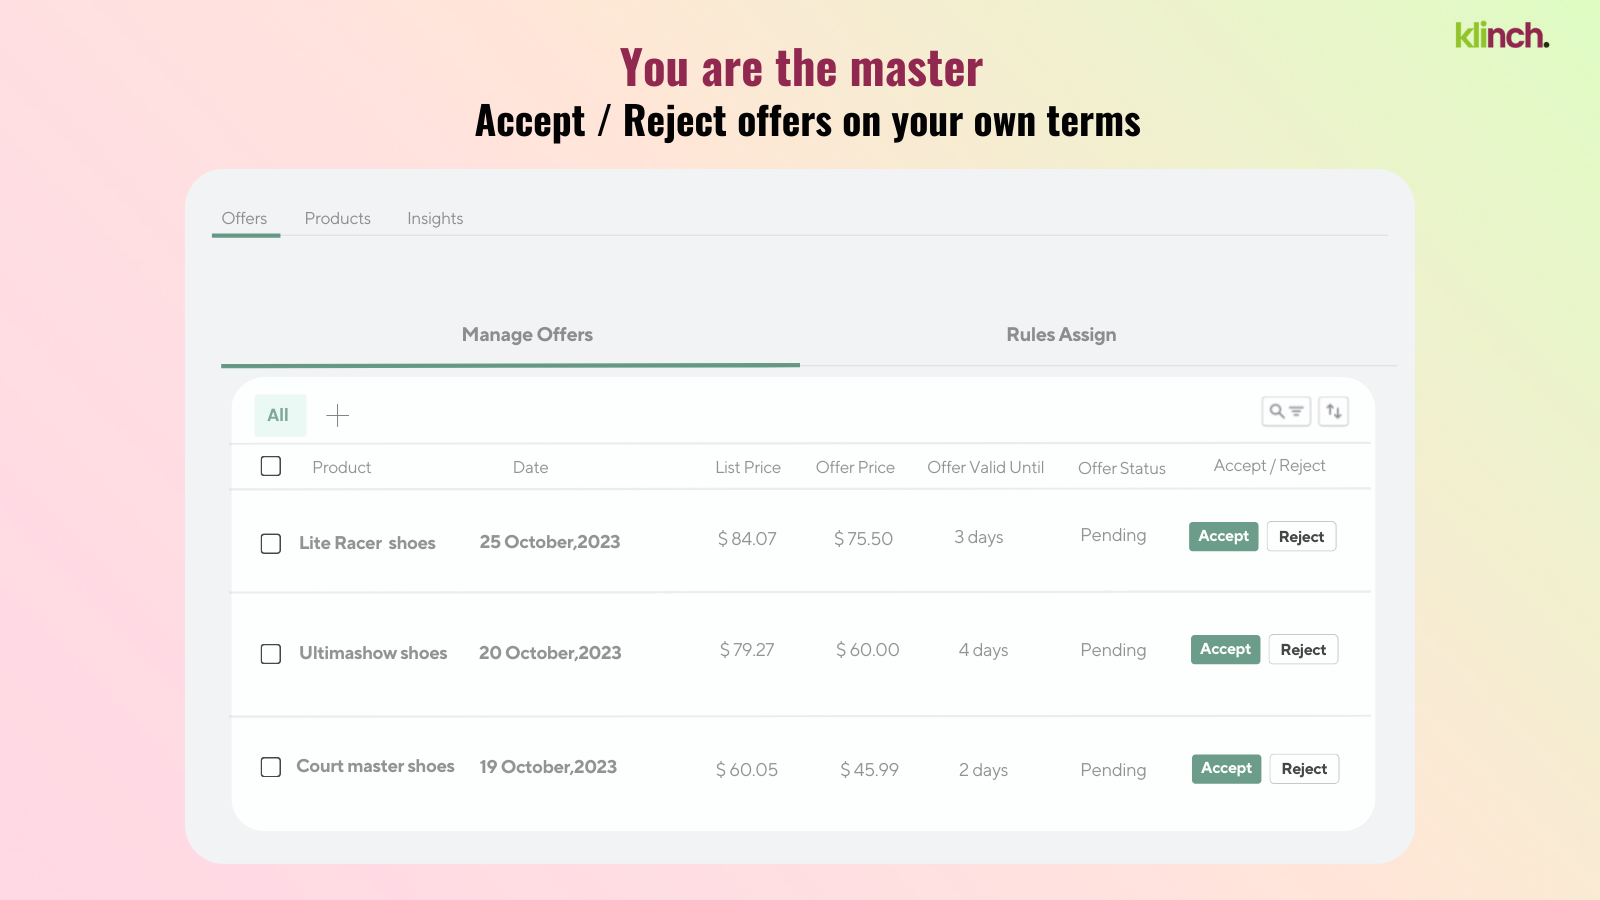Accept the Court master shoes offer
1600x900 pixels.
point(1226,768)
